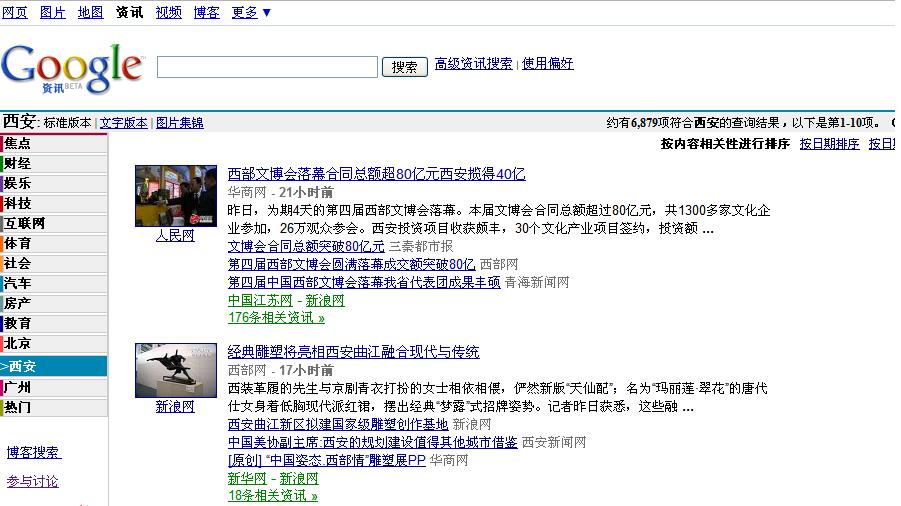Show 18条相关资讯 related news
The image size is (901, 506).
pos(273,496)
